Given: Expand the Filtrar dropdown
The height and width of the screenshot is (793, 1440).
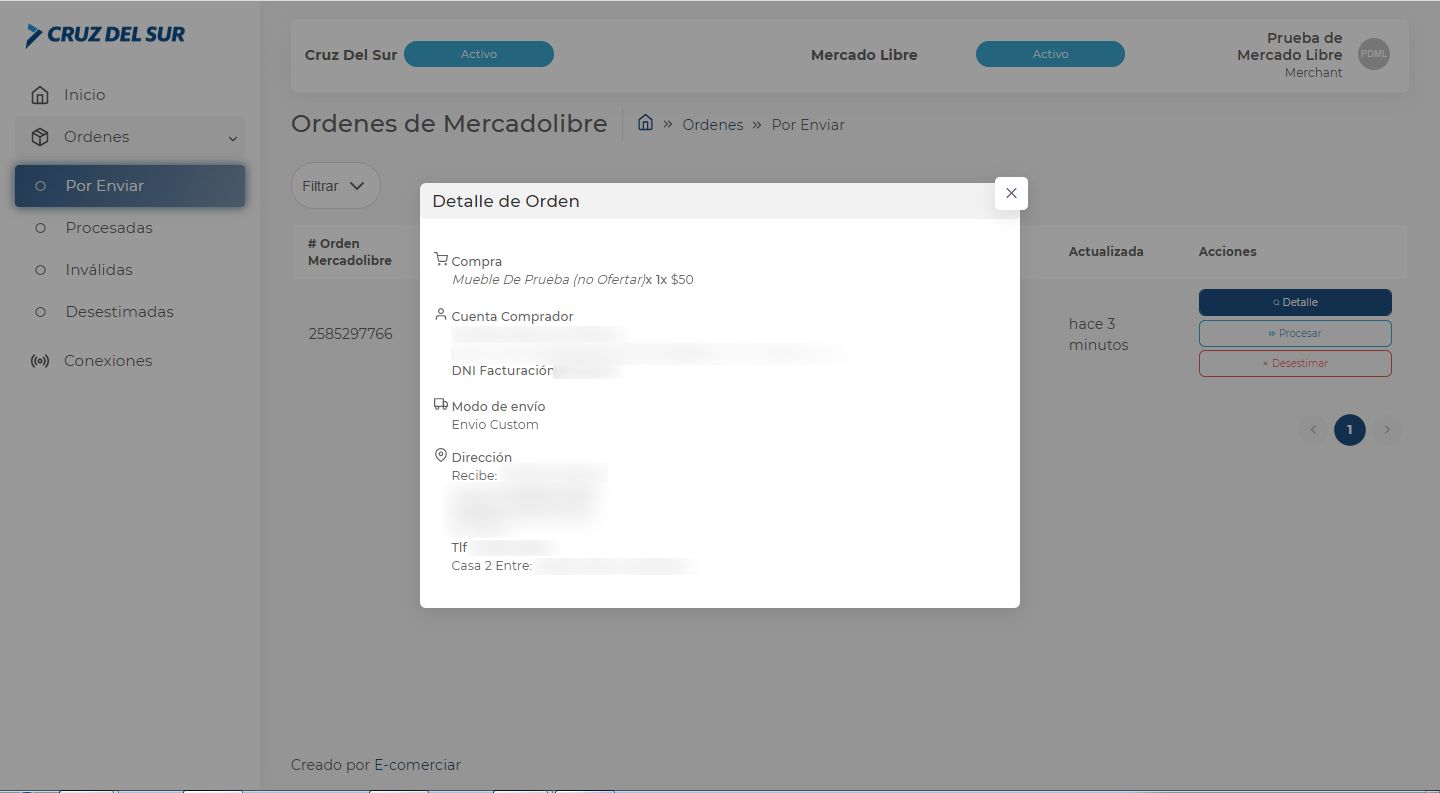Looking at the screenshot, I should pyautogui.click(x=335, y=186).
